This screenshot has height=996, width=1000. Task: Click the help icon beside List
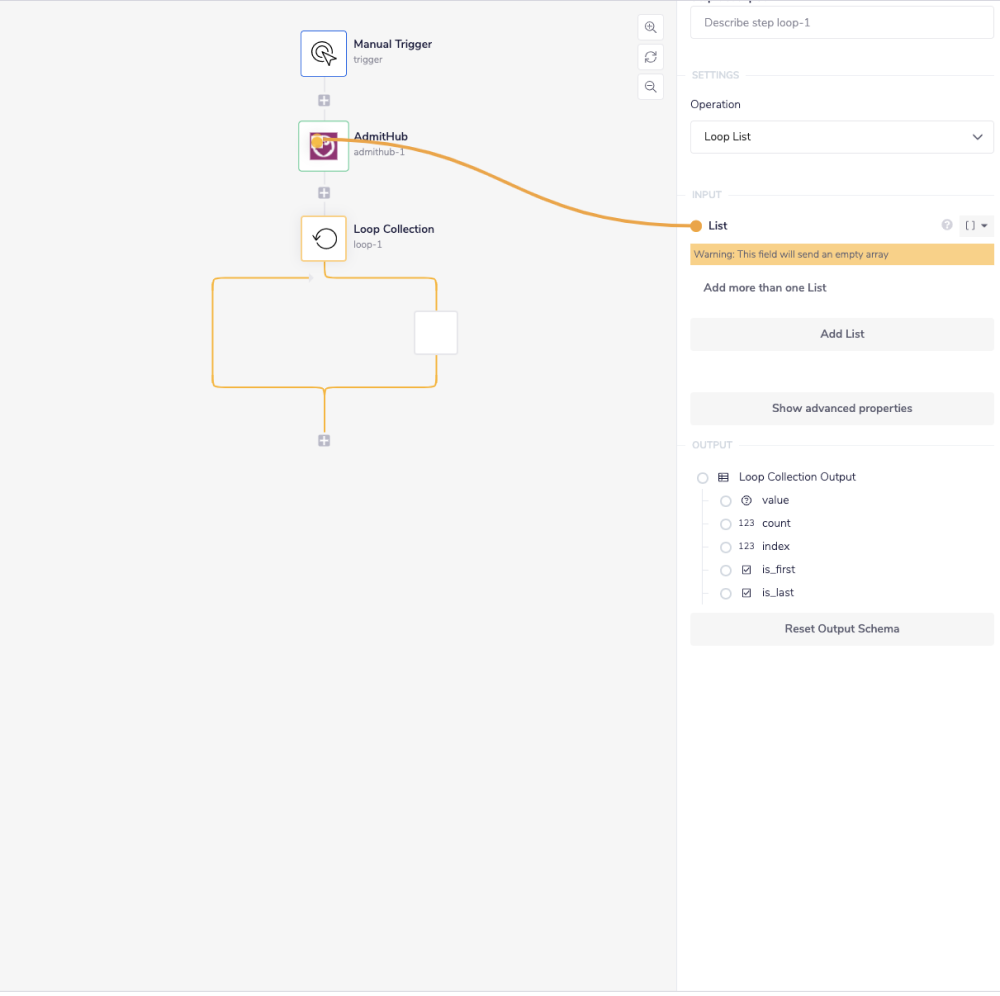(947, 226)
